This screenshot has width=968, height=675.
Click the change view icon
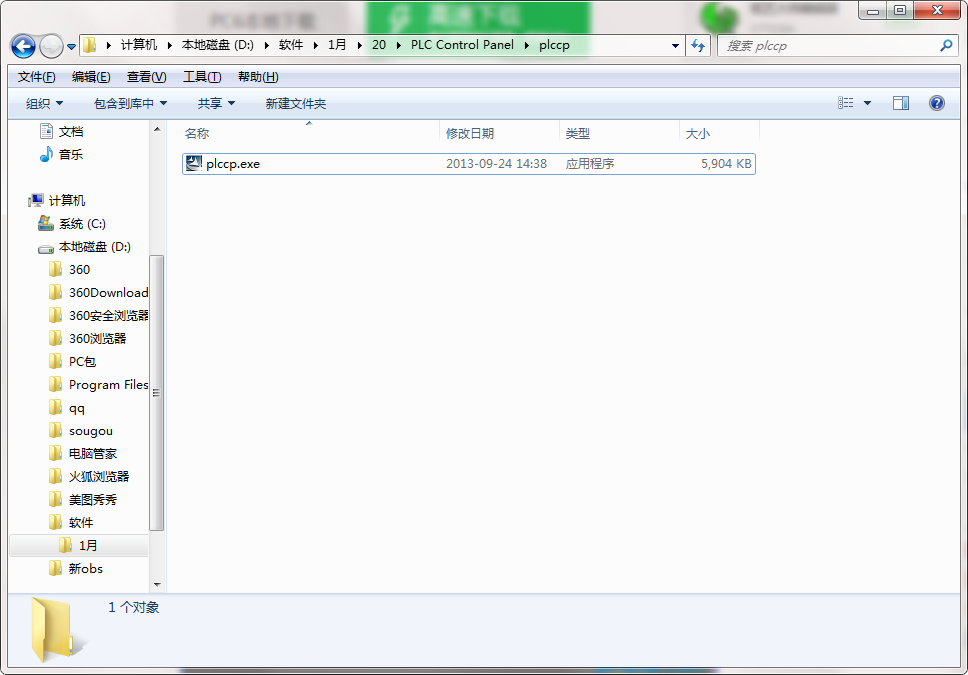tap(846, 103)
